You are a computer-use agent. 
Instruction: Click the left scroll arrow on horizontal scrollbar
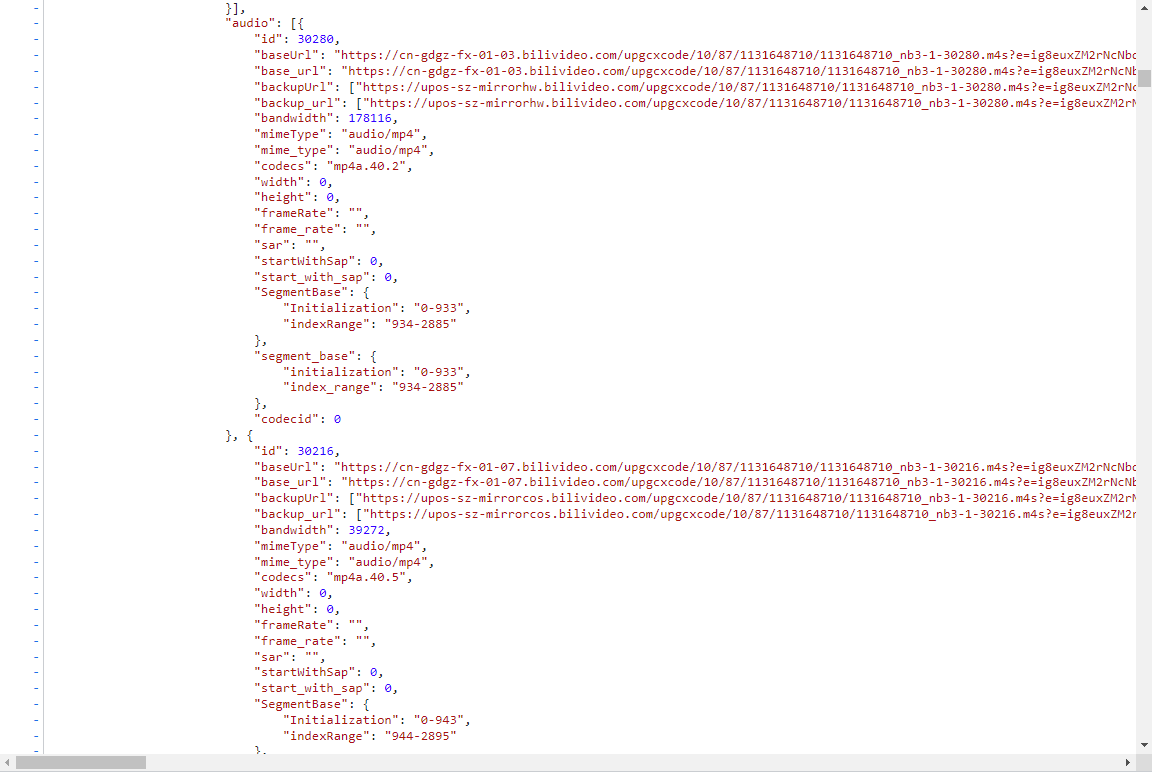click(x=8, y=763)
